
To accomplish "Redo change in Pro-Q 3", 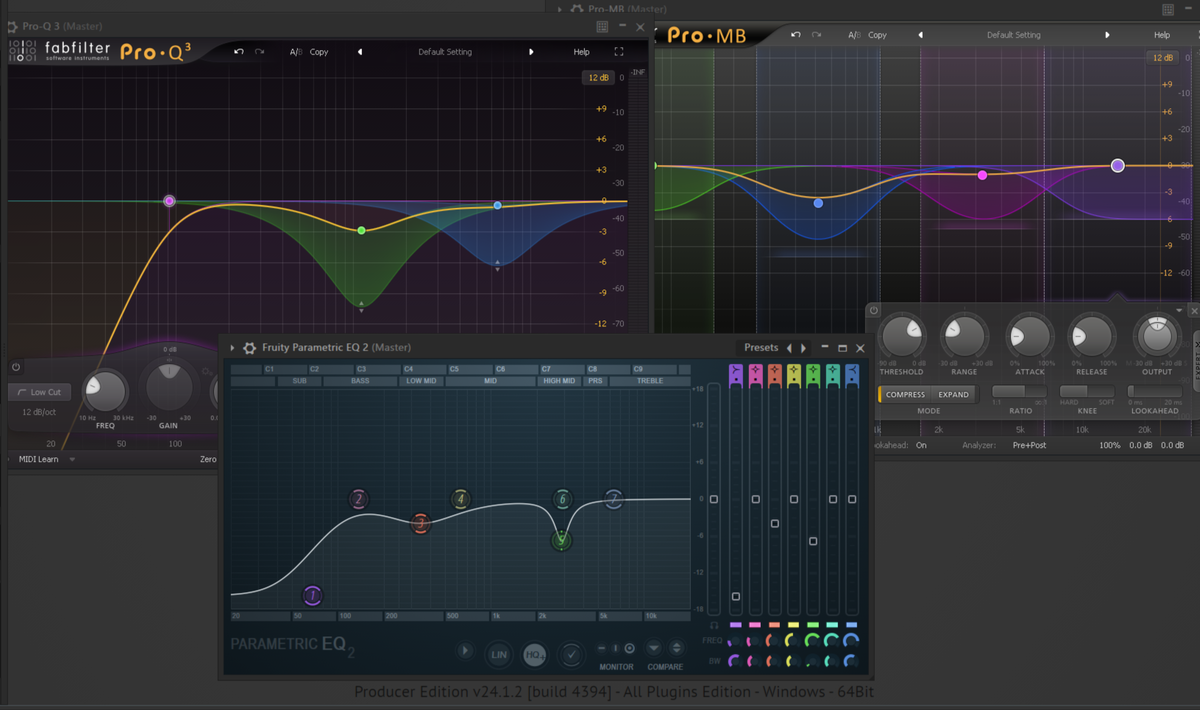I will pos(260,52).
